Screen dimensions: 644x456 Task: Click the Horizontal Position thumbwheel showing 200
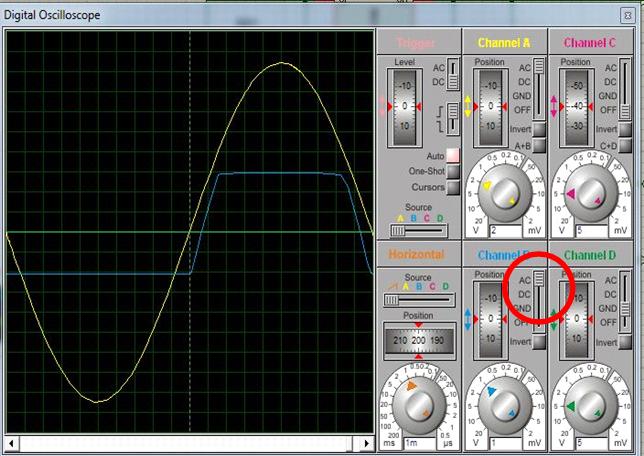coord(419,341)
